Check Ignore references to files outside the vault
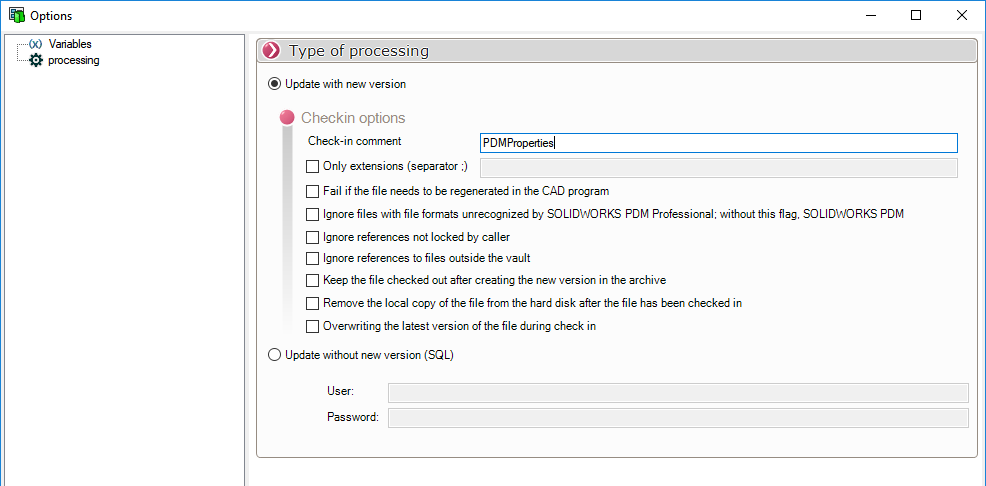986x486 pixels. pos(313,259)
